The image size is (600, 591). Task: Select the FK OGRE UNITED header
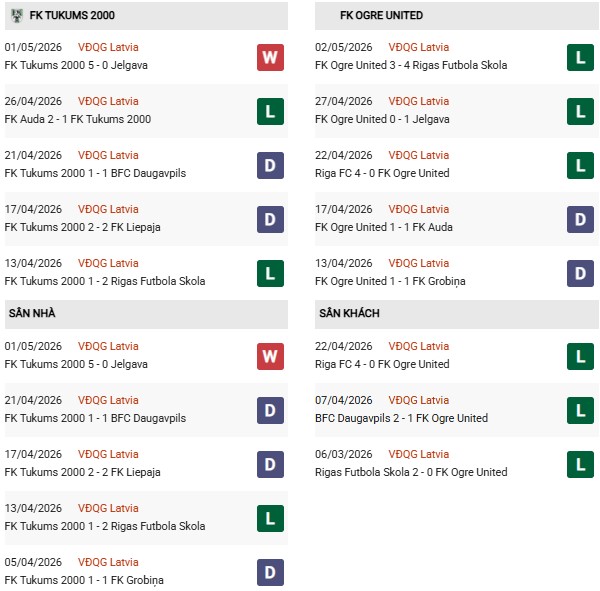(x=457, y=16)
